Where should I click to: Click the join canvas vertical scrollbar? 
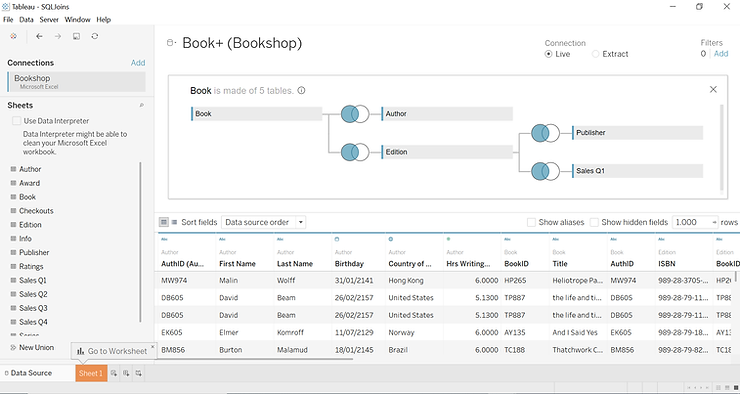(x=721, y=147)
